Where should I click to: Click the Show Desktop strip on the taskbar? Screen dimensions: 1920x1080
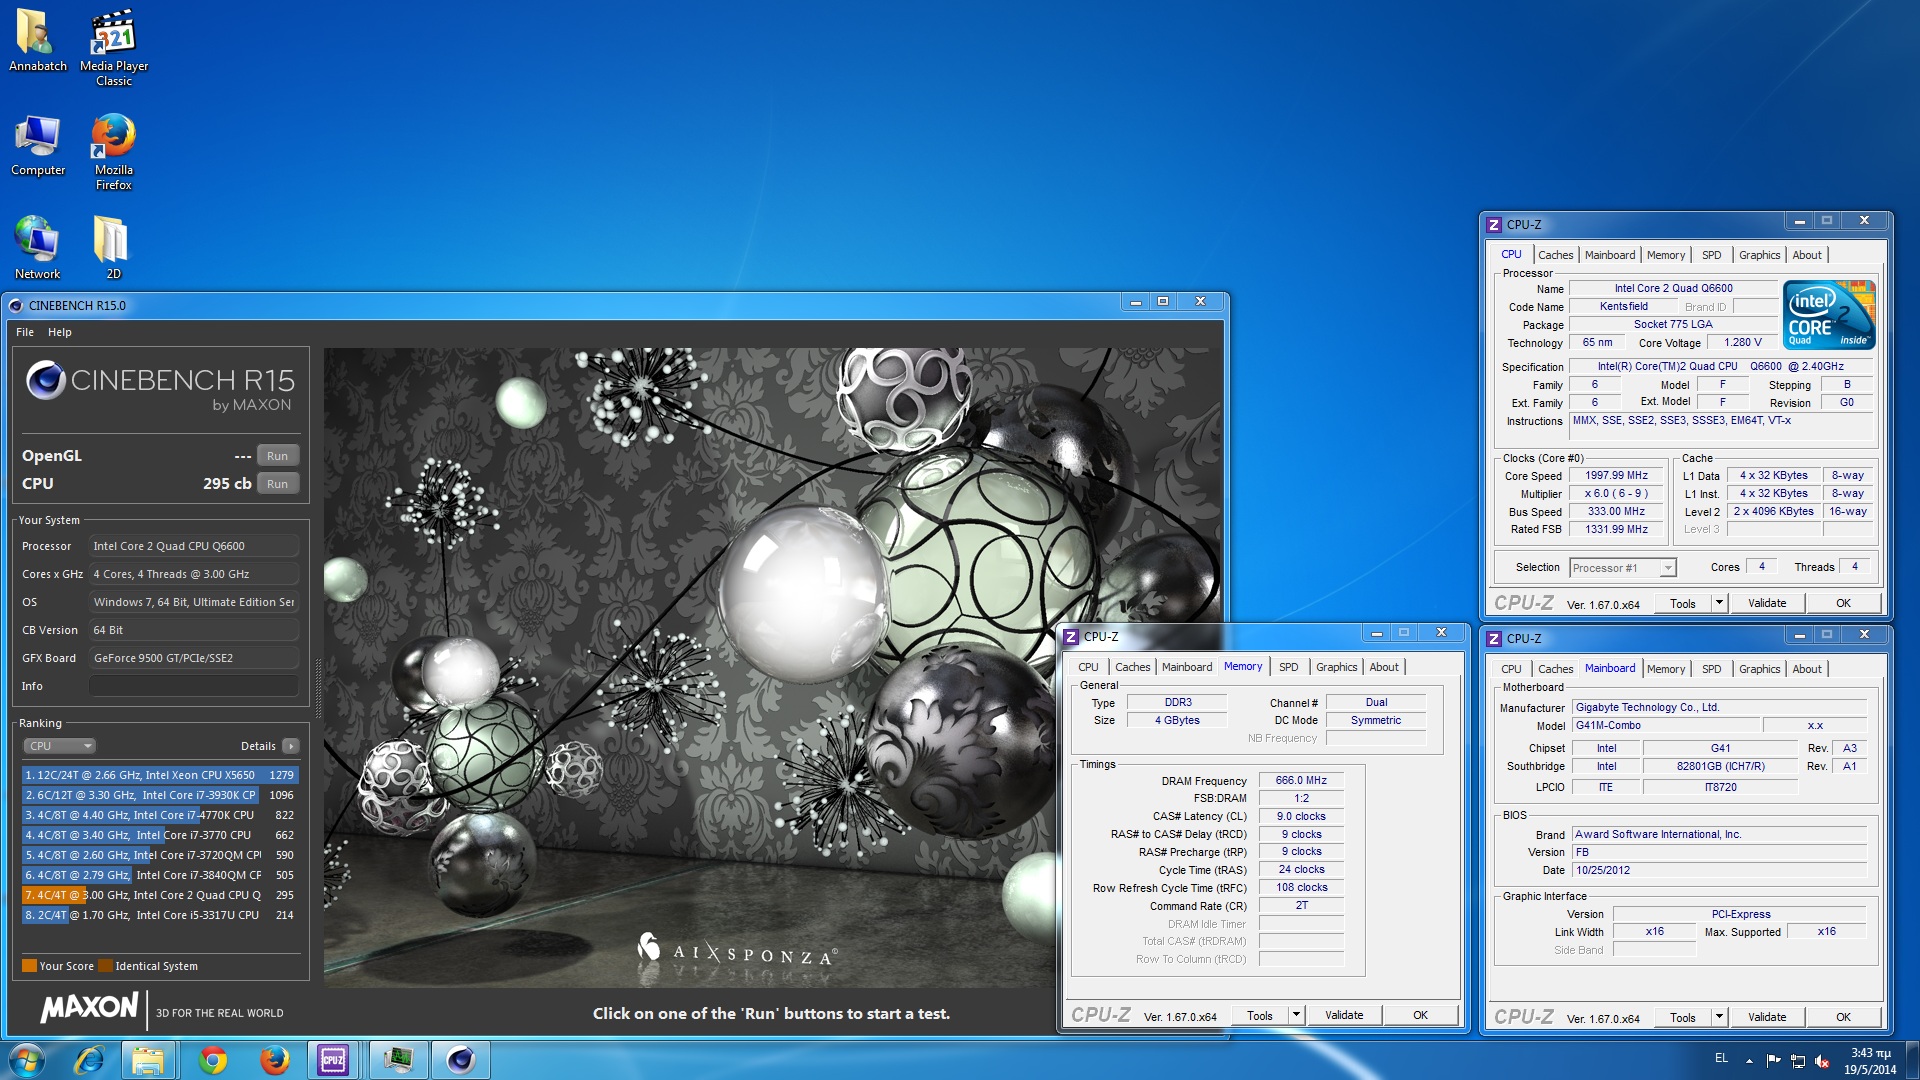(1912, 1060)
